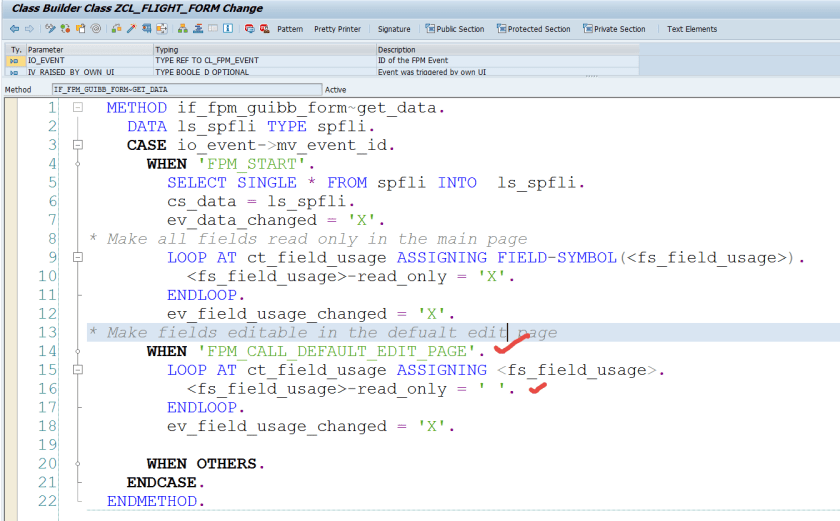Viewport: 840px width, 521px height.
Task: Run Pretty Printer on the code
Action: point(337,29)
